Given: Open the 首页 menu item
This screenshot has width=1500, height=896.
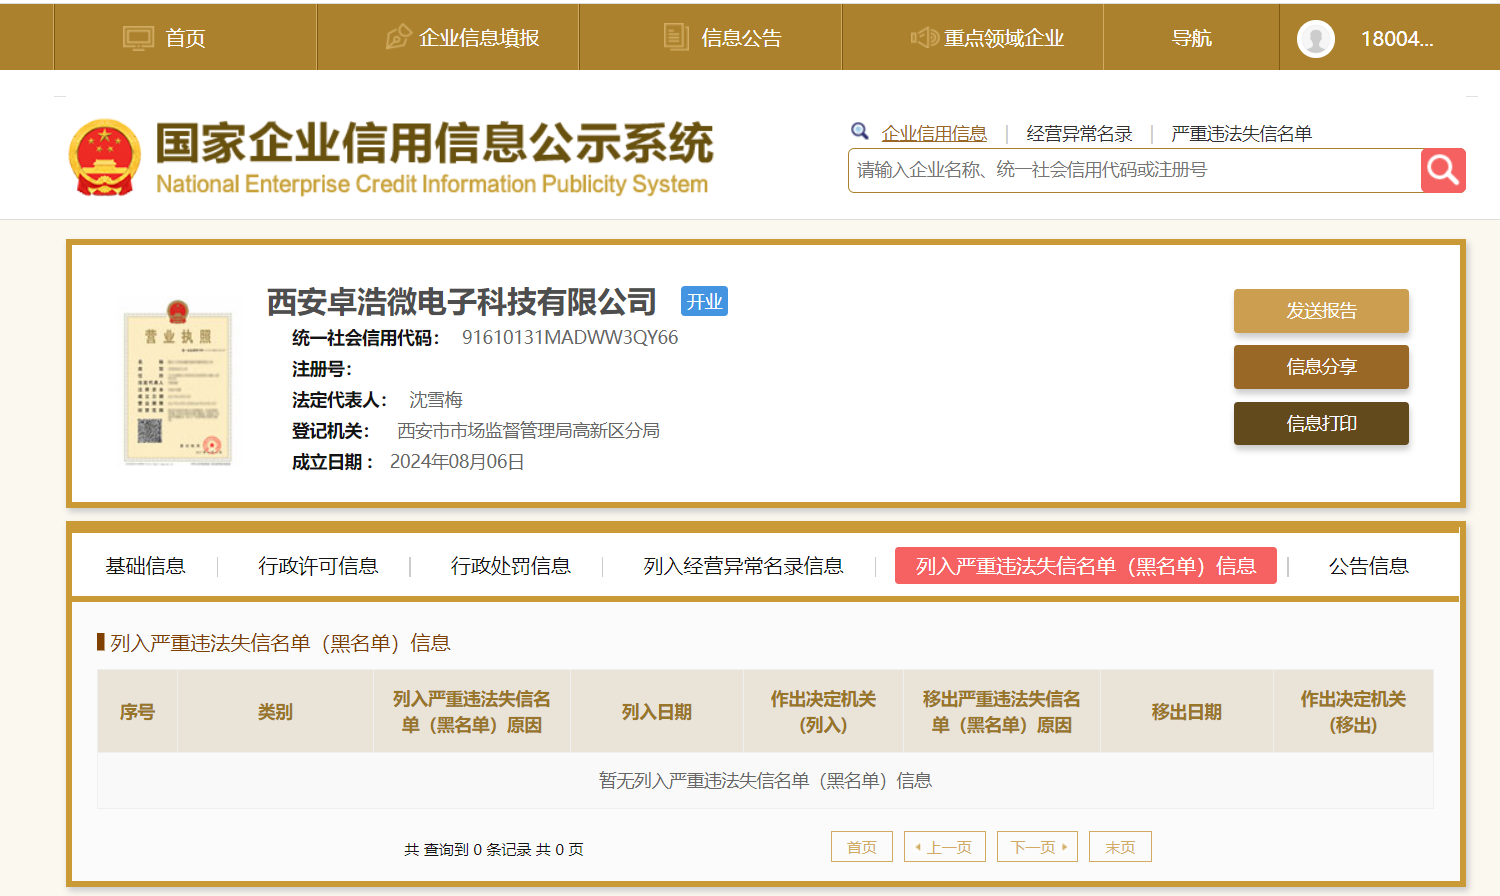Looking at the screenshot, I should pos(185,38).
